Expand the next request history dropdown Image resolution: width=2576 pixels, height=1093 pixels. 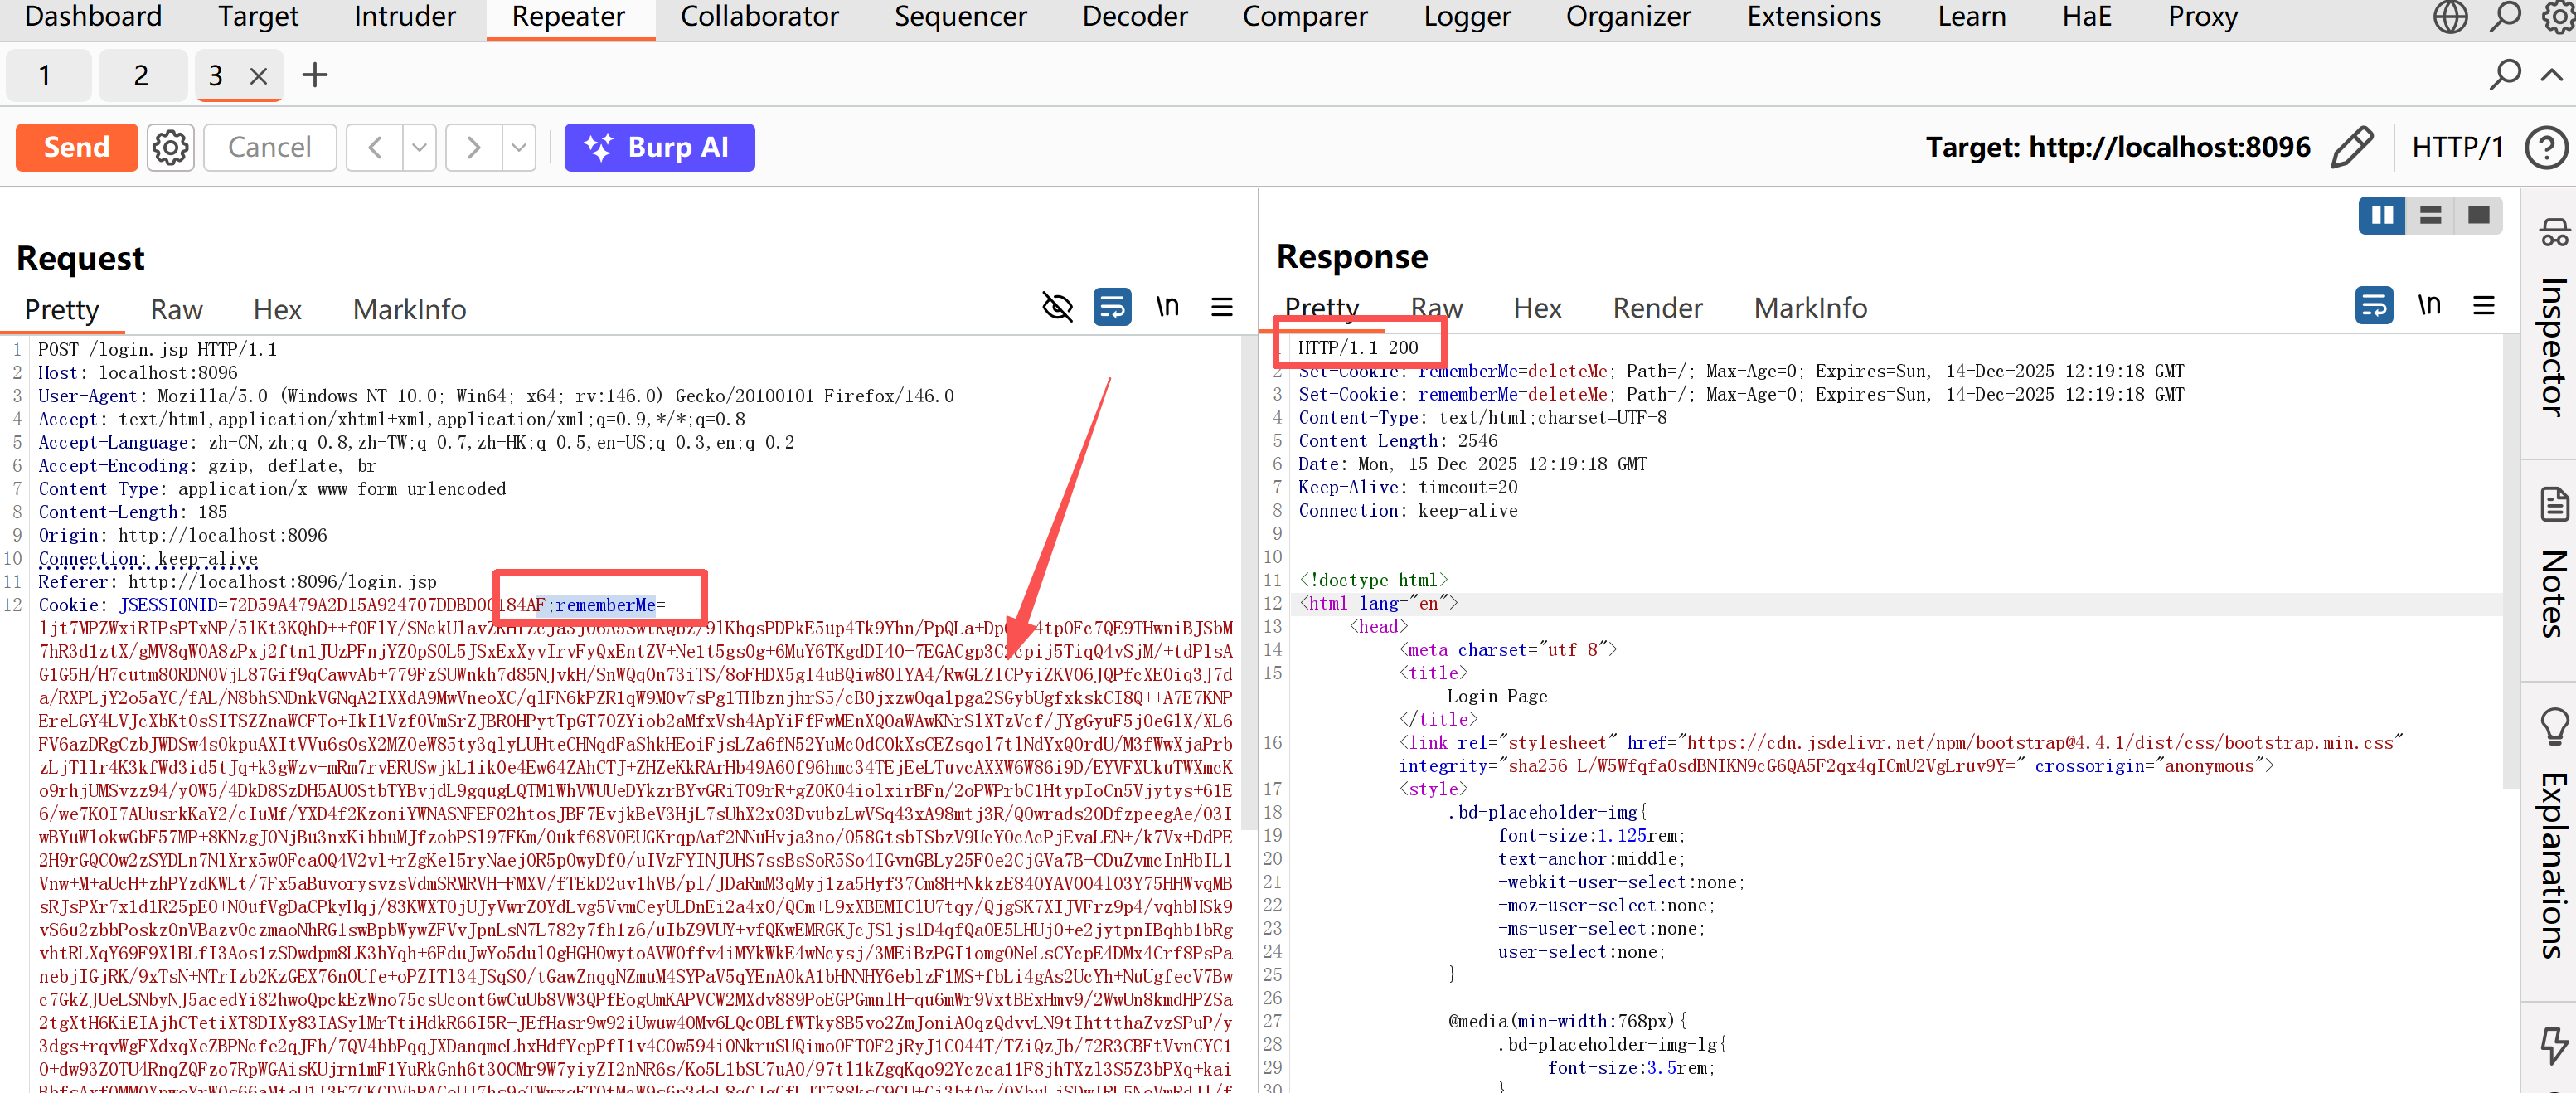(x=518, y=147)
